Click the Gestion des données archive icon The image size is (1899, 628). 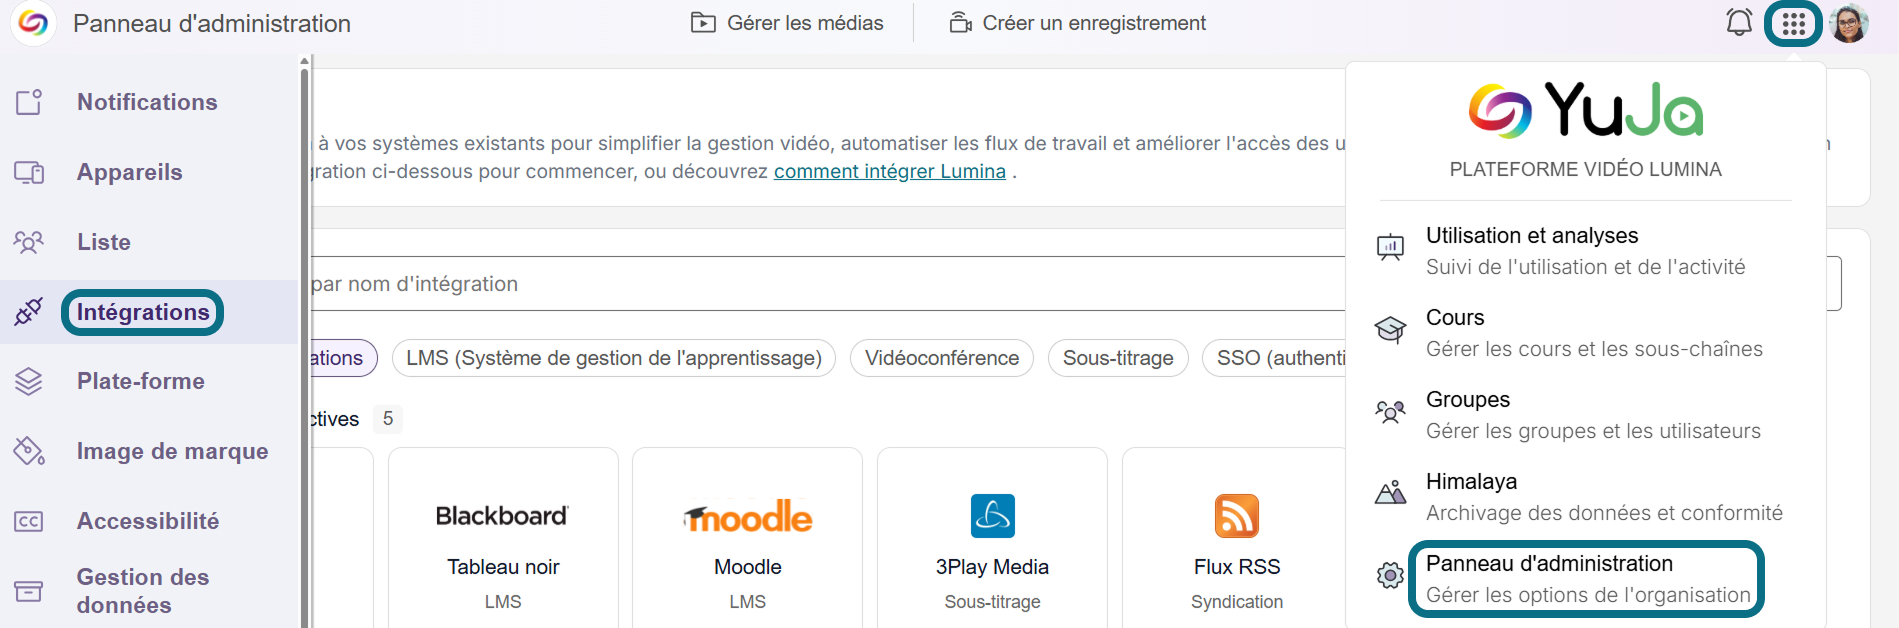29,591
